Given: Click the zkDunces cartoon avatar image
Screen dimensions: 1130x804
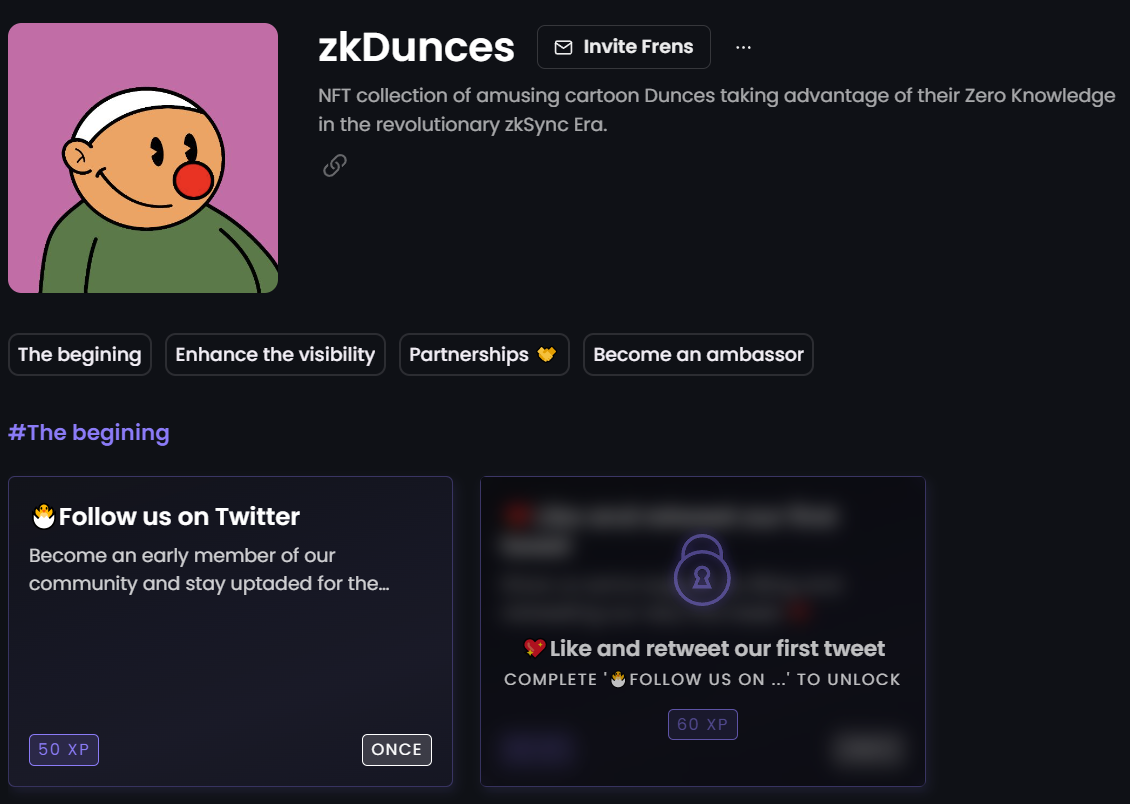Looking at the screenshot, I should [142, 157].
